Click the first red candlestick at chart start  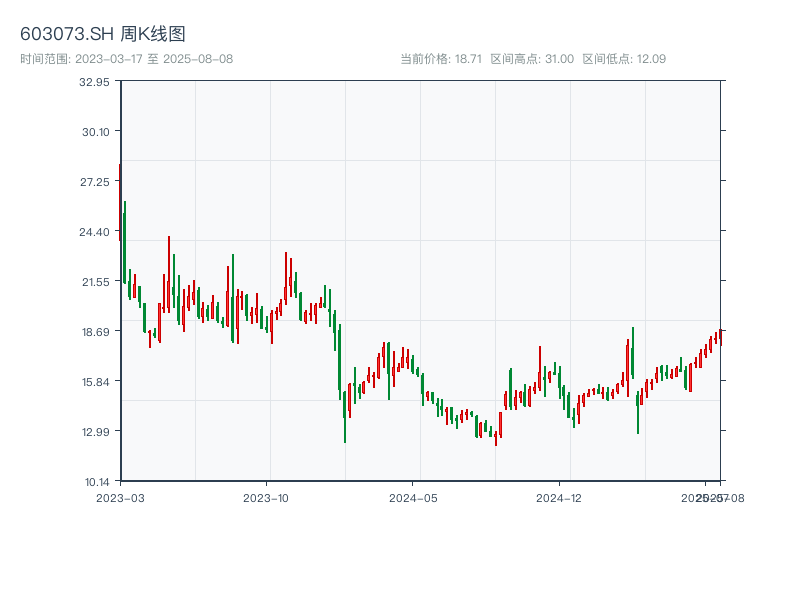click(120, 202)
